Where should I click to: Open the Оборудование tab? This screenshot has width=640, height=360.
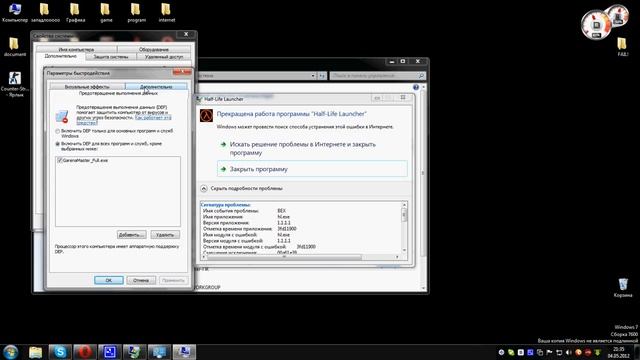point(154,49)
